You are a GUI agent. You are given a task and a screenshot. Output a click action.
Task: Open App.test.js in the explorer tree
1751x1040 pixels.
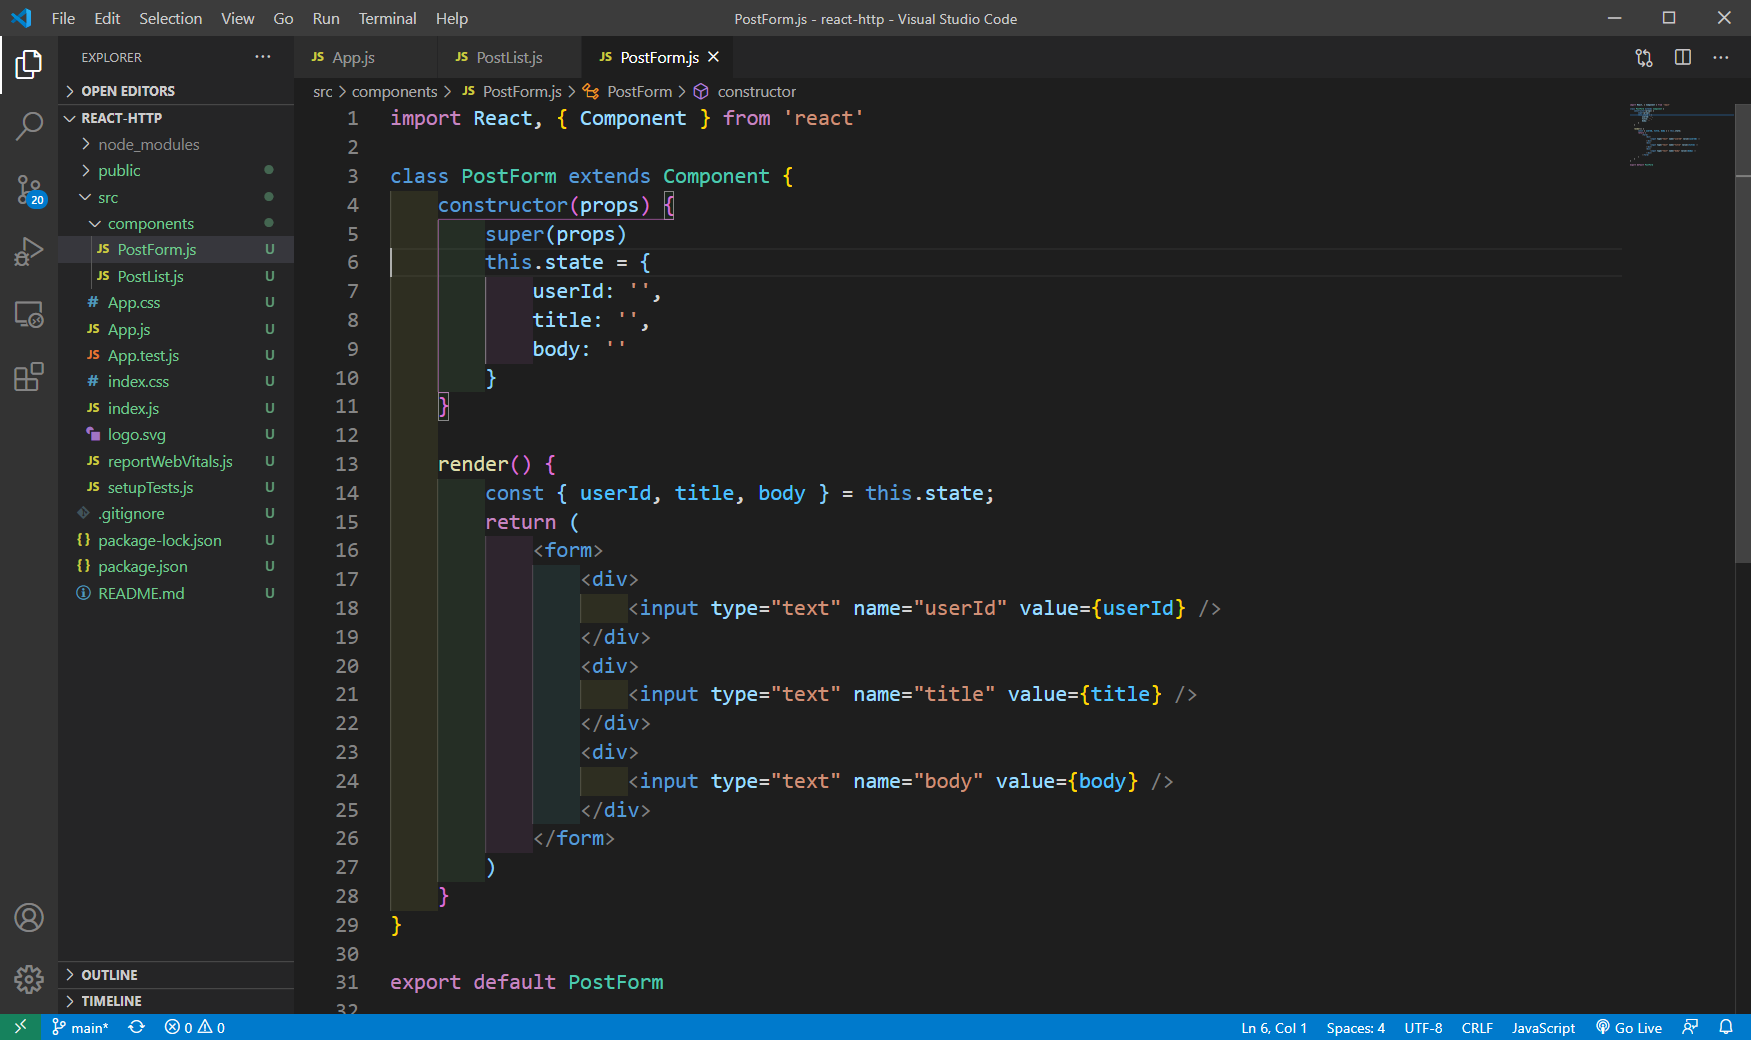pos(176,355)
